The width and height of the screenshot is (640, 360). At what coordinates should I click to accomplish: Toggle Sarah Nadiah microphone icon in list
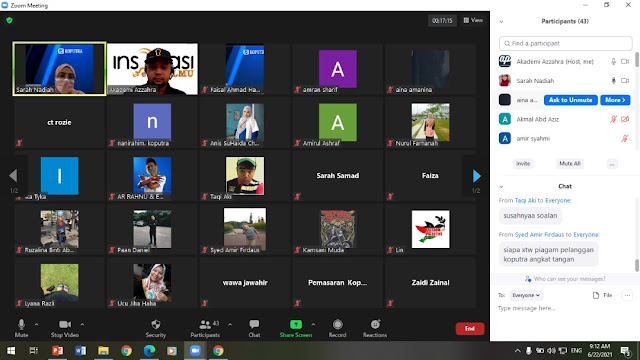click(613, 81)
